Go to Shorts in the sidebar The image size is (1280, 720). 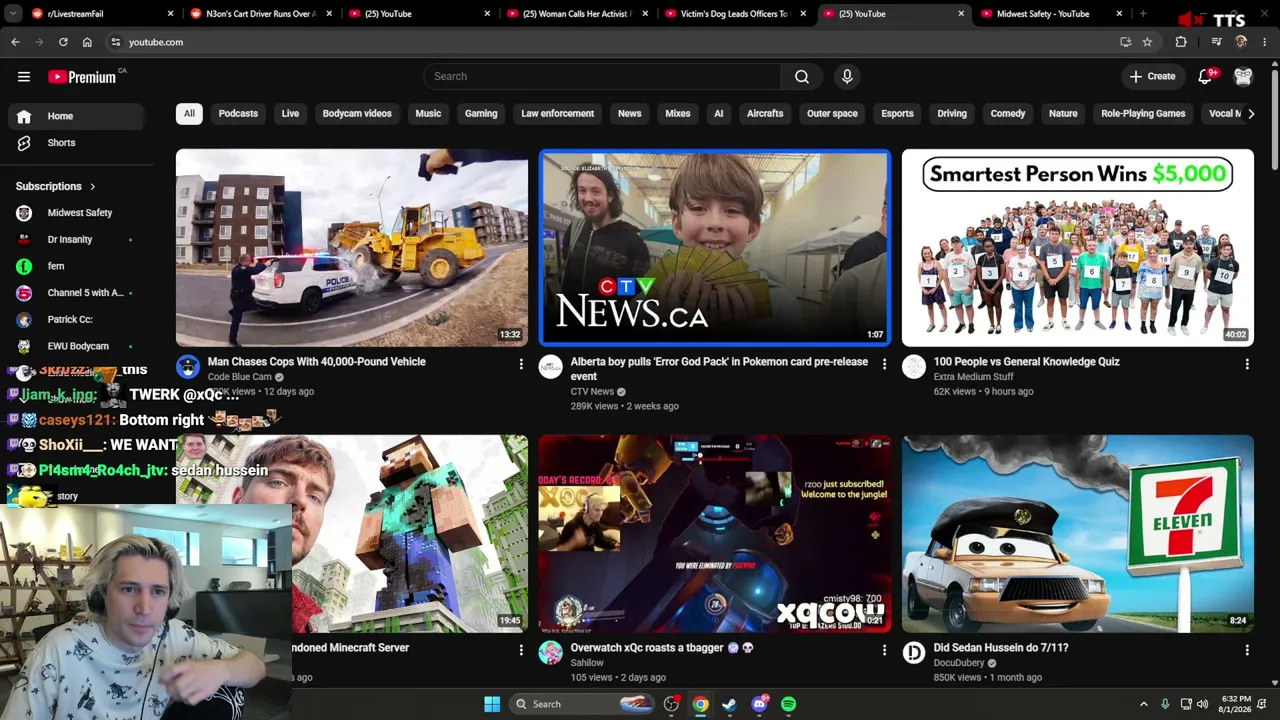pyautogui.click(x=76, y=143)
